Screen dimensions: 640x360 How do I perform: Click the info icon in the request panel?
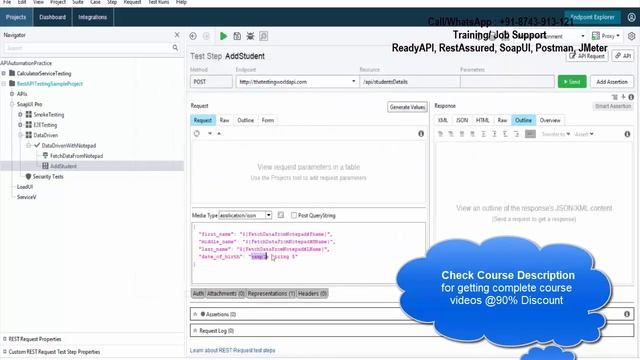(421, 134)
